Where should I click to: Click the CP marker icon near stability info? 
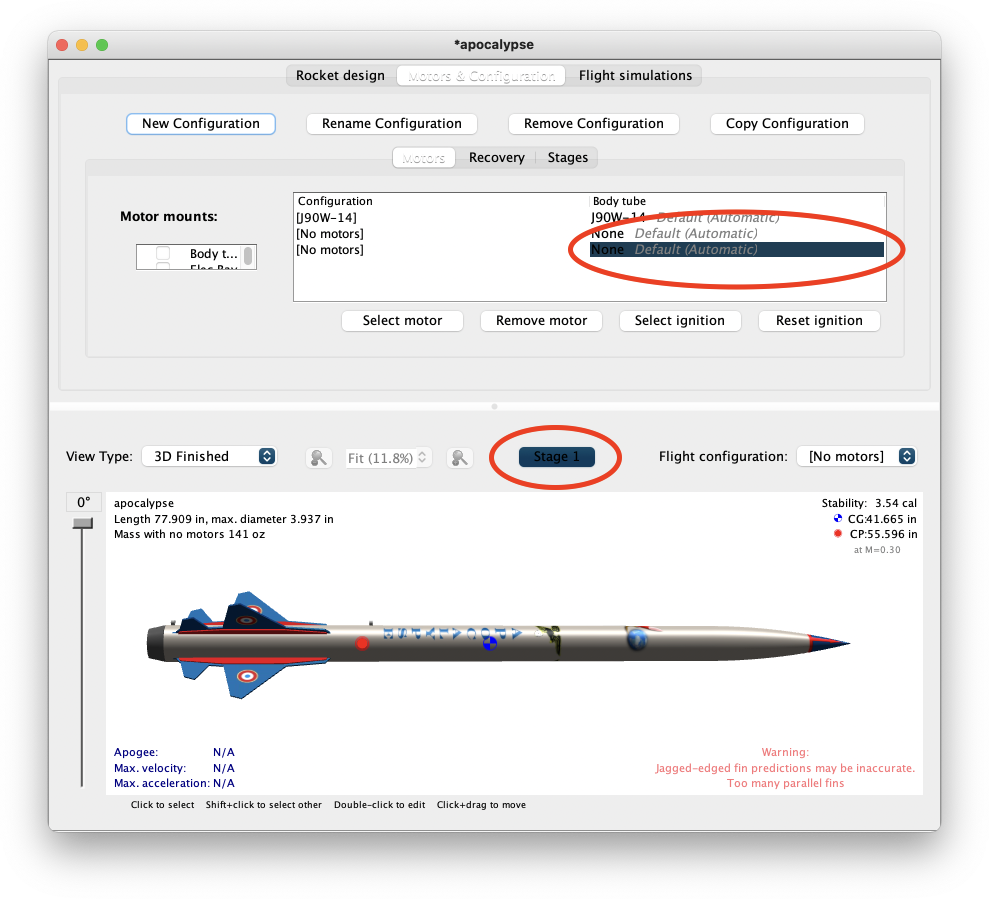(838, 533)
